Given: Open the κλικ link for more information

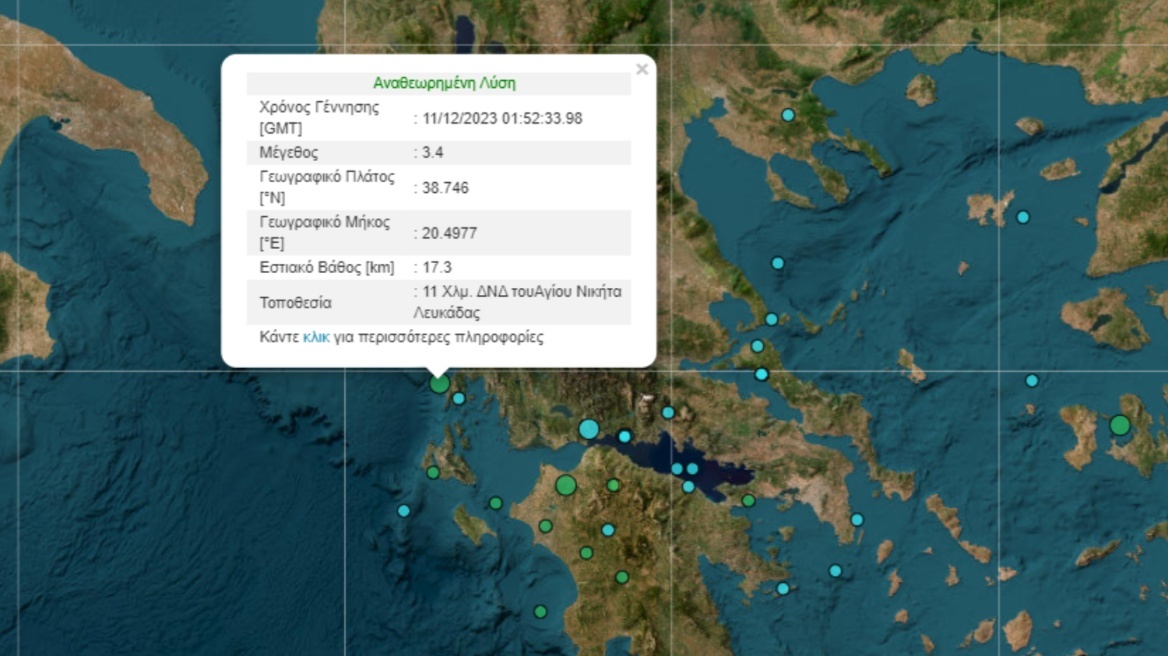Looking at the screenshot, I should [318, 338].
